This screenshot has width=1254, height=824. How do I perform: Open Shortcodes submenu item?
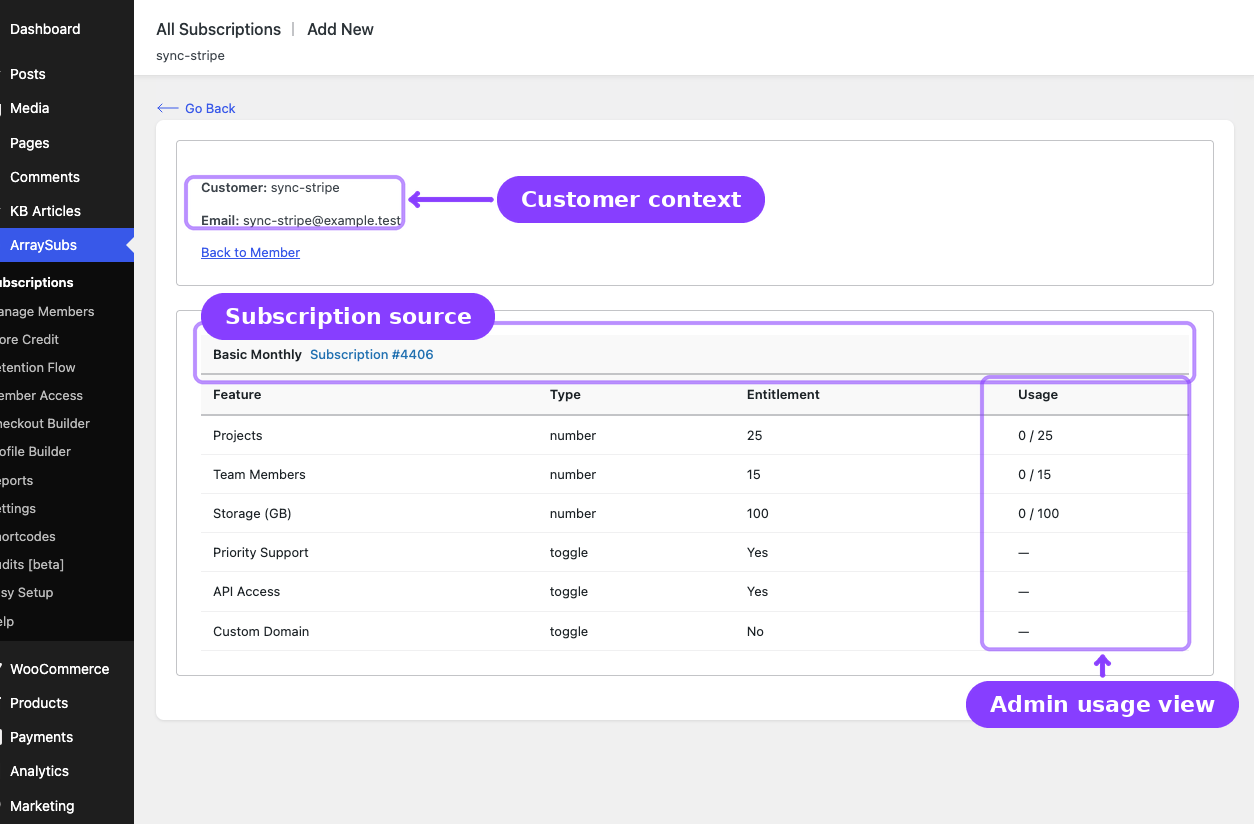coord(28,536)
